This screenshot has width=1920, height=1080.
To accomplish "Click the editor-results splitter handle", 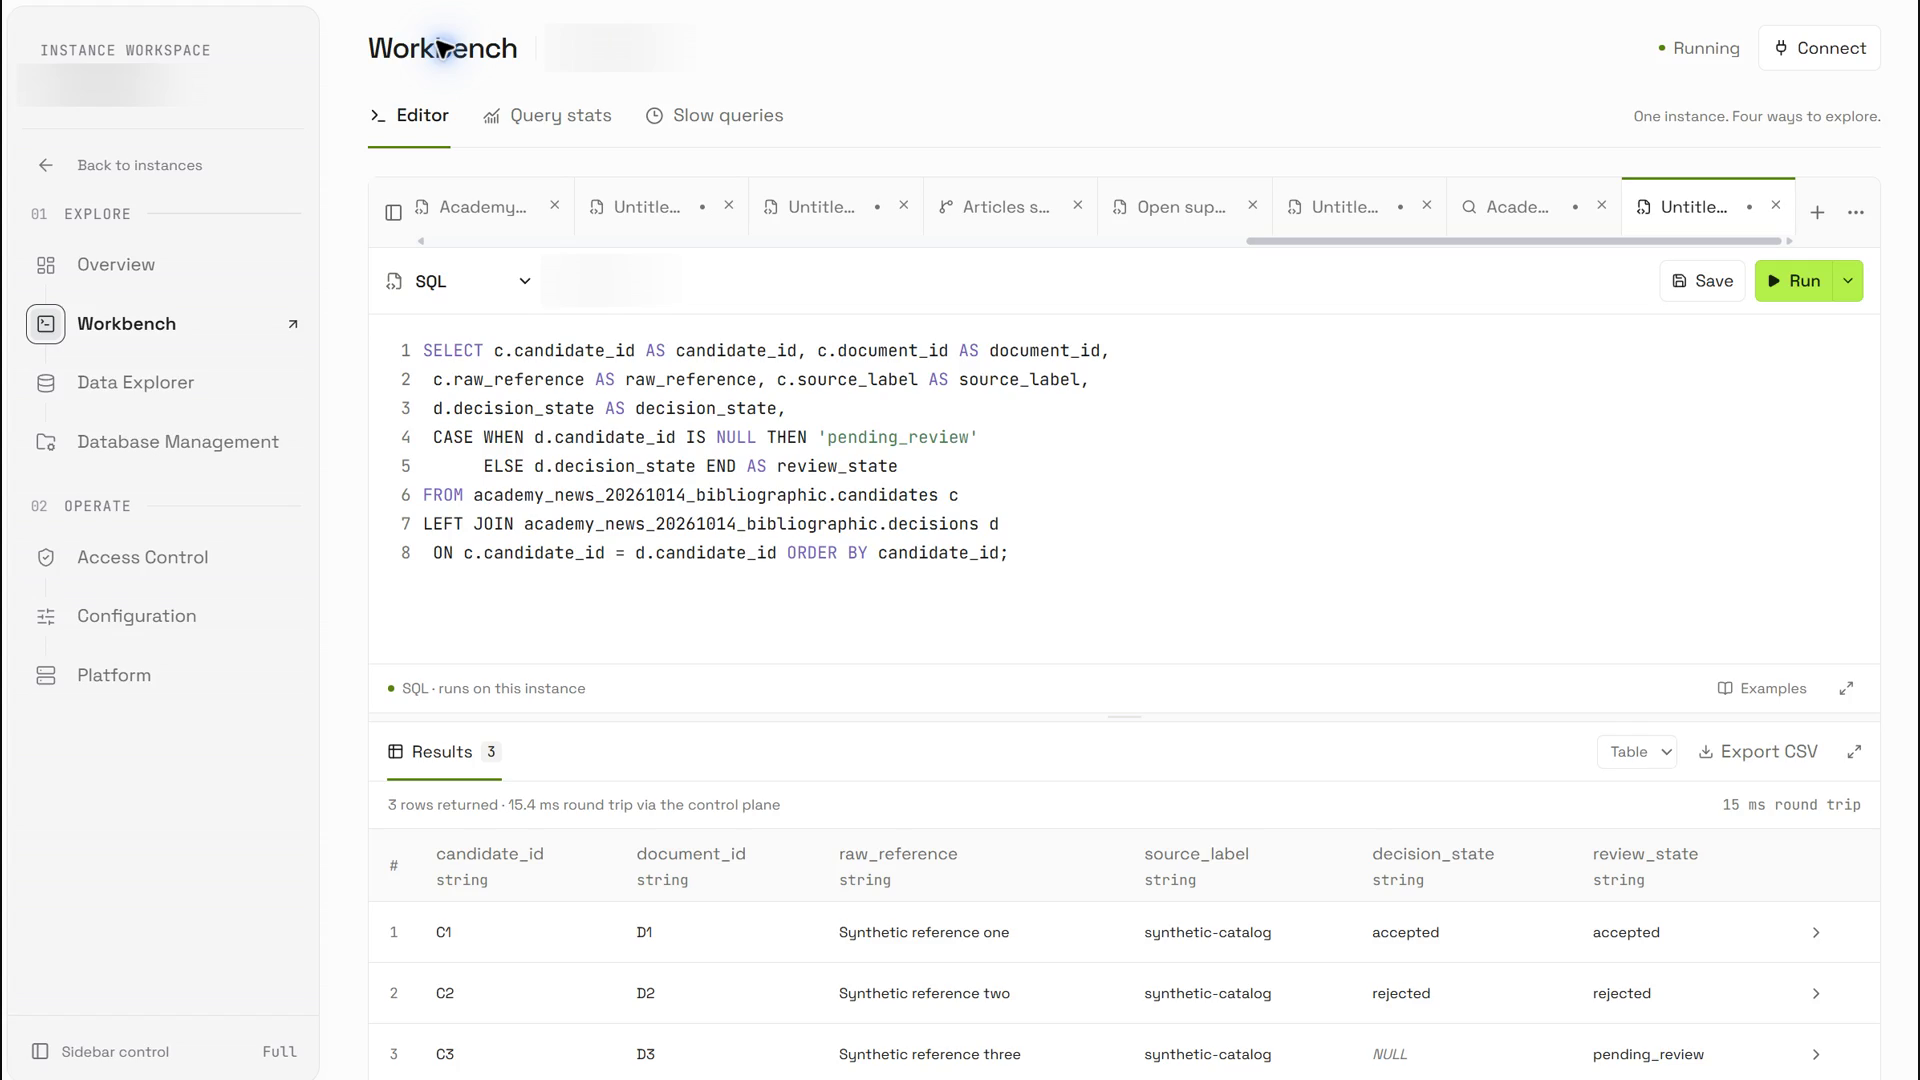I will pos(1124,717).
